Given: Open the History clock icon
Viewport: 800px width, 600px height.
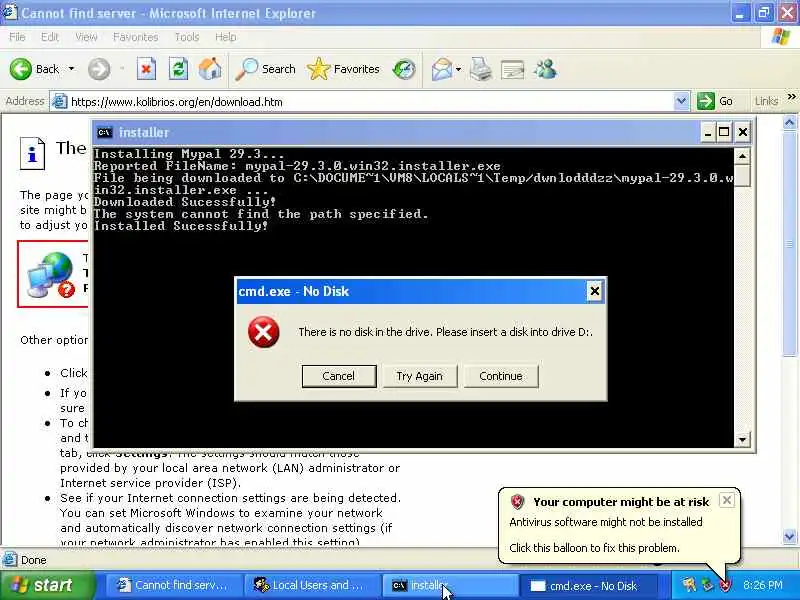Looking at the screenshot, I should click(404, 69).
